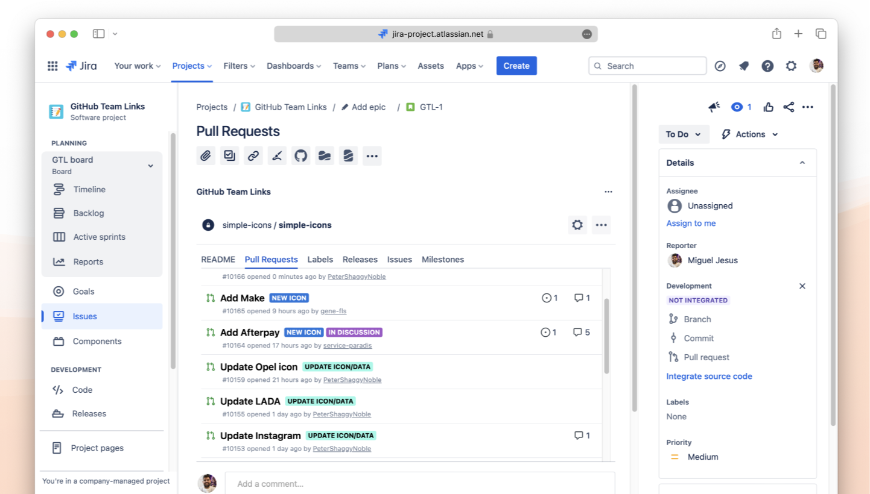This screenshot has height=494, width=870.
Task: Open the GitHub Team Links breadcrumb
Action: point(291,107)
